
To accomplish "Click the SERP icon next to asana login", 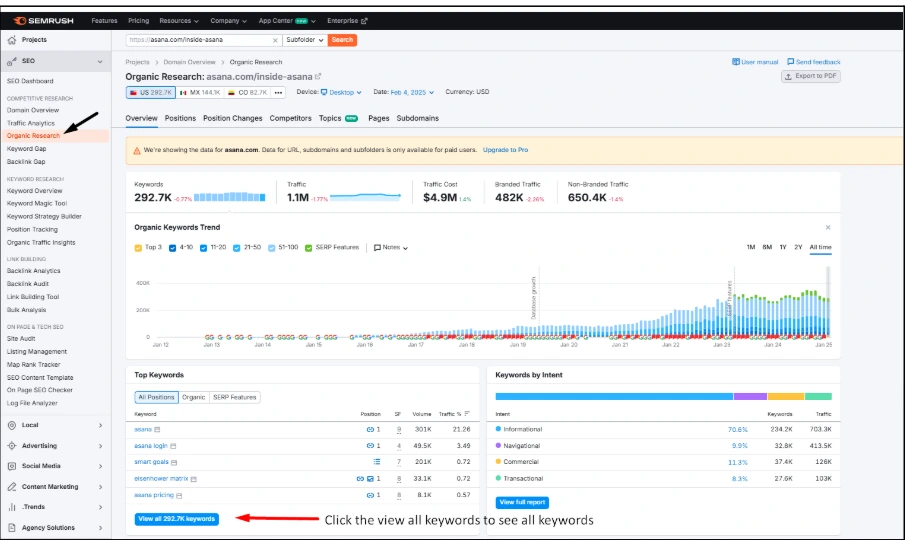I will [173, 446].
